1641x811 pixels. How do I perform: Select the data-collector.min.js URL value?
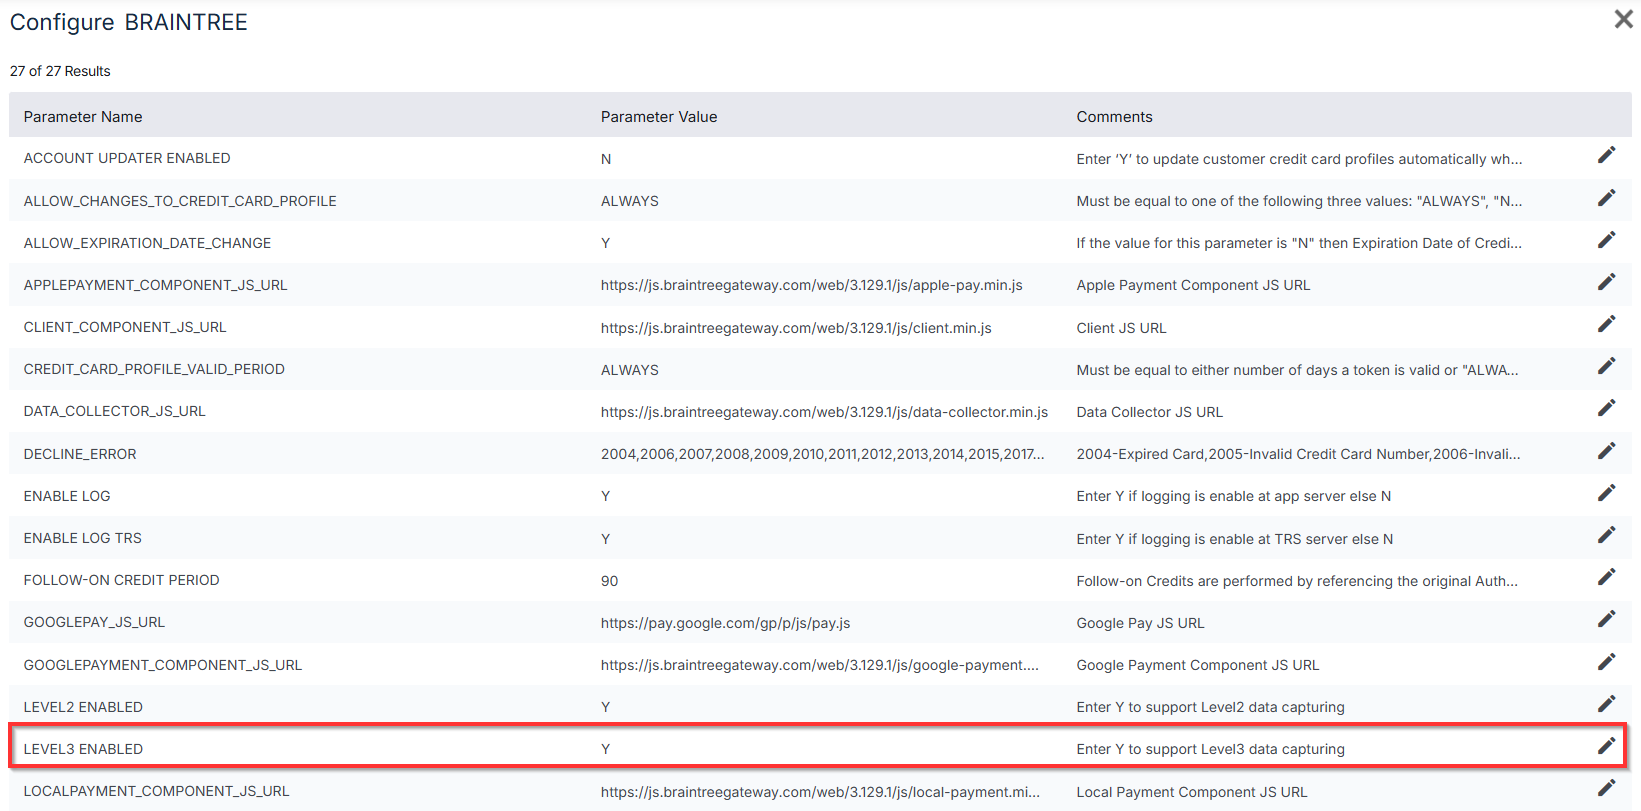[x=825, y=412]
